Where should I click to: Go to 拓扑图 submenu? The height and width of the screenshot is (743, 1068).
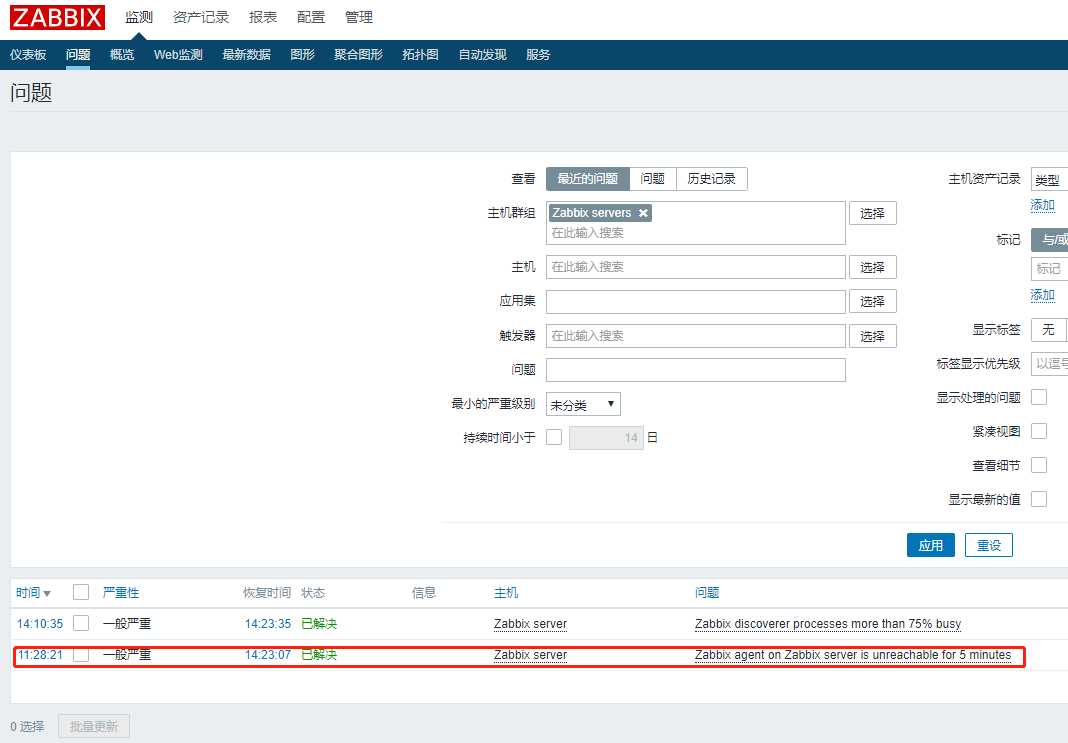420,54
